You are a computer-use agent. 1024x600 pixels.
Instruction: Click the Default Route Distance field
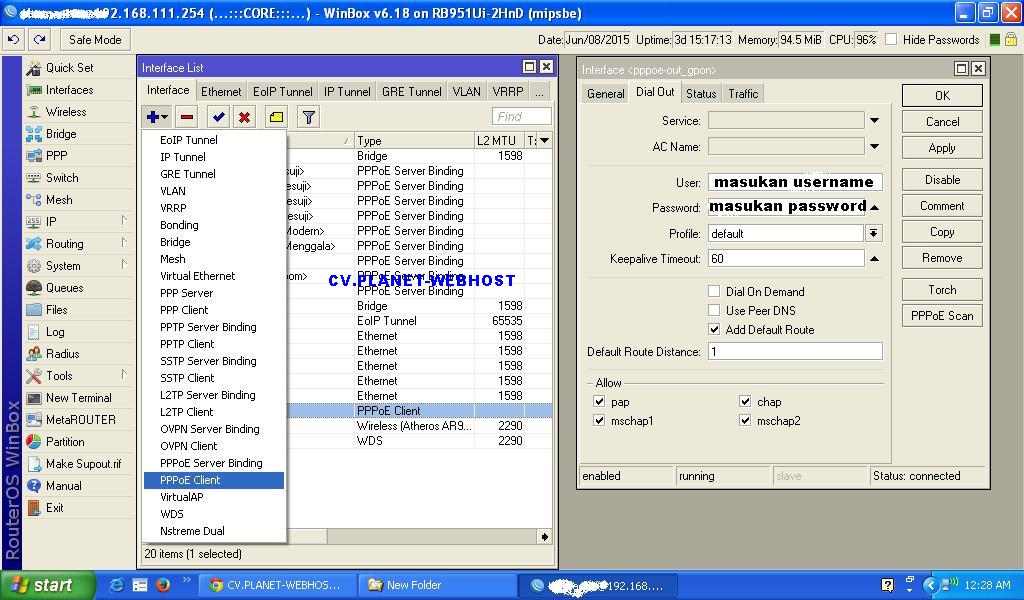(x=795, y=352)
